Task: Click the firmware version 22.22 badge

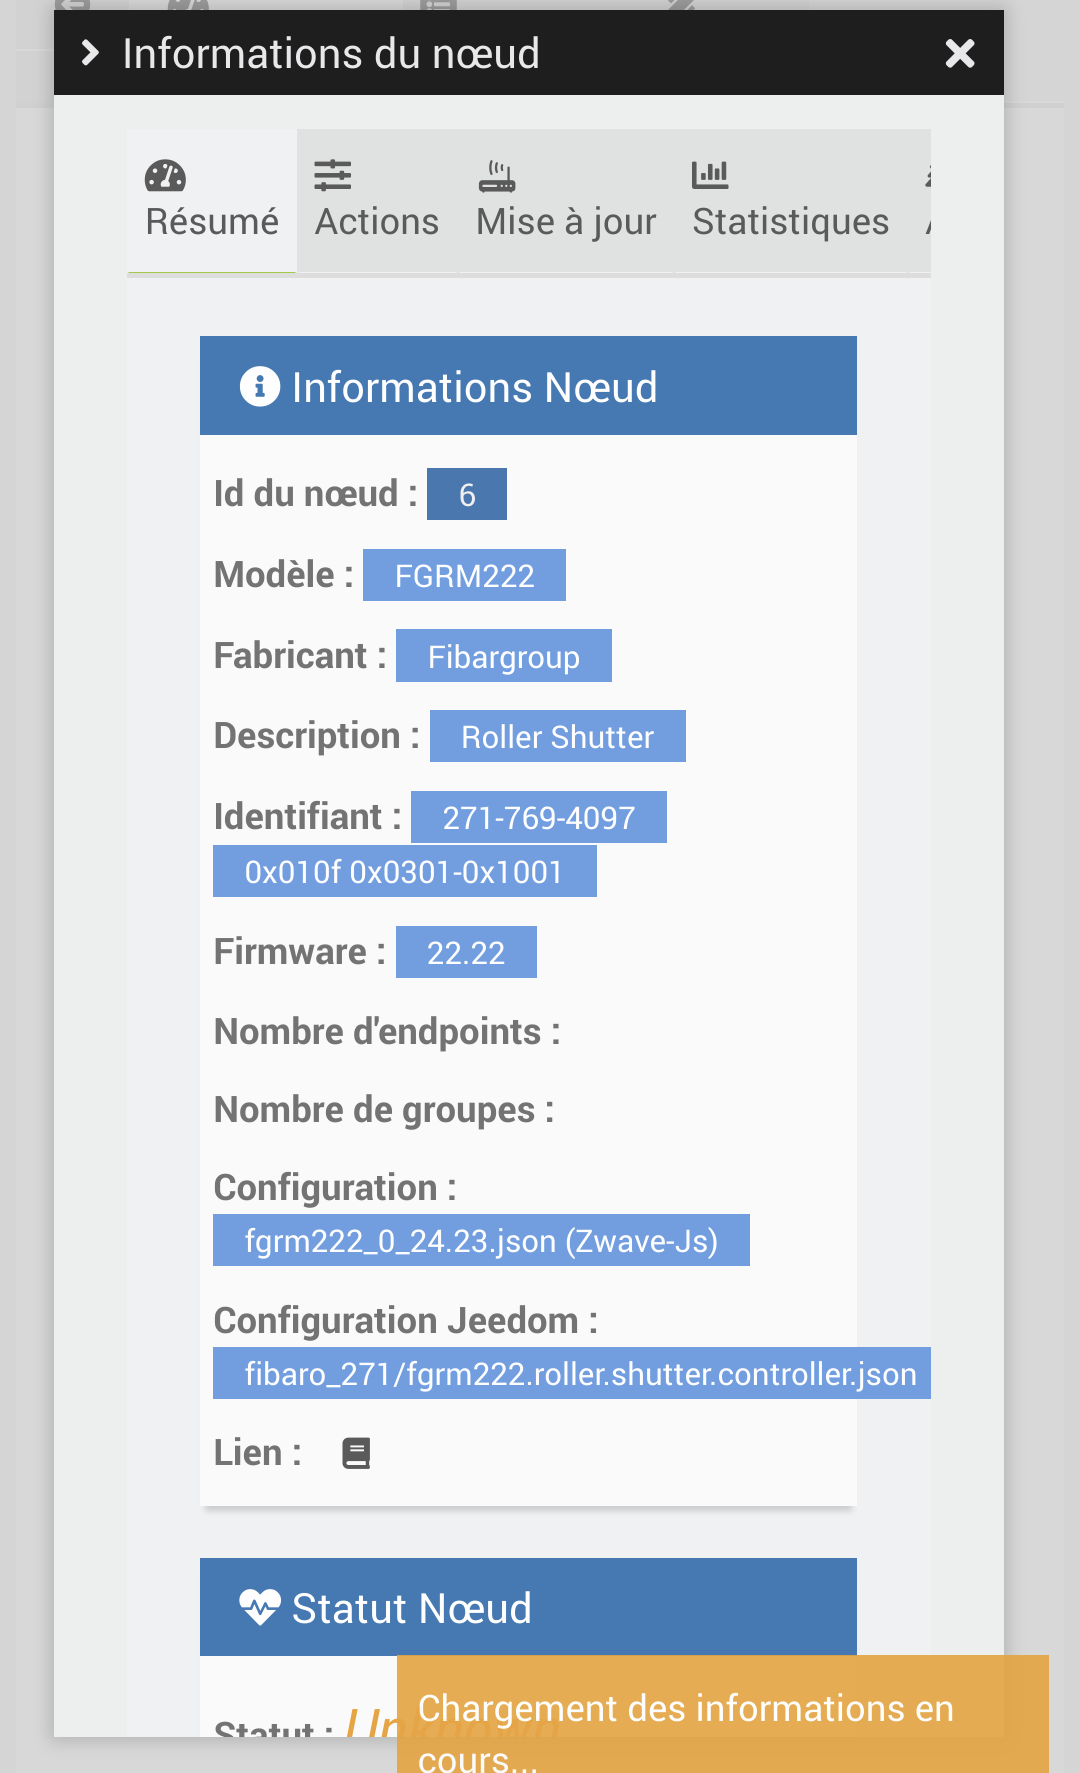Action: coord(466,953)
